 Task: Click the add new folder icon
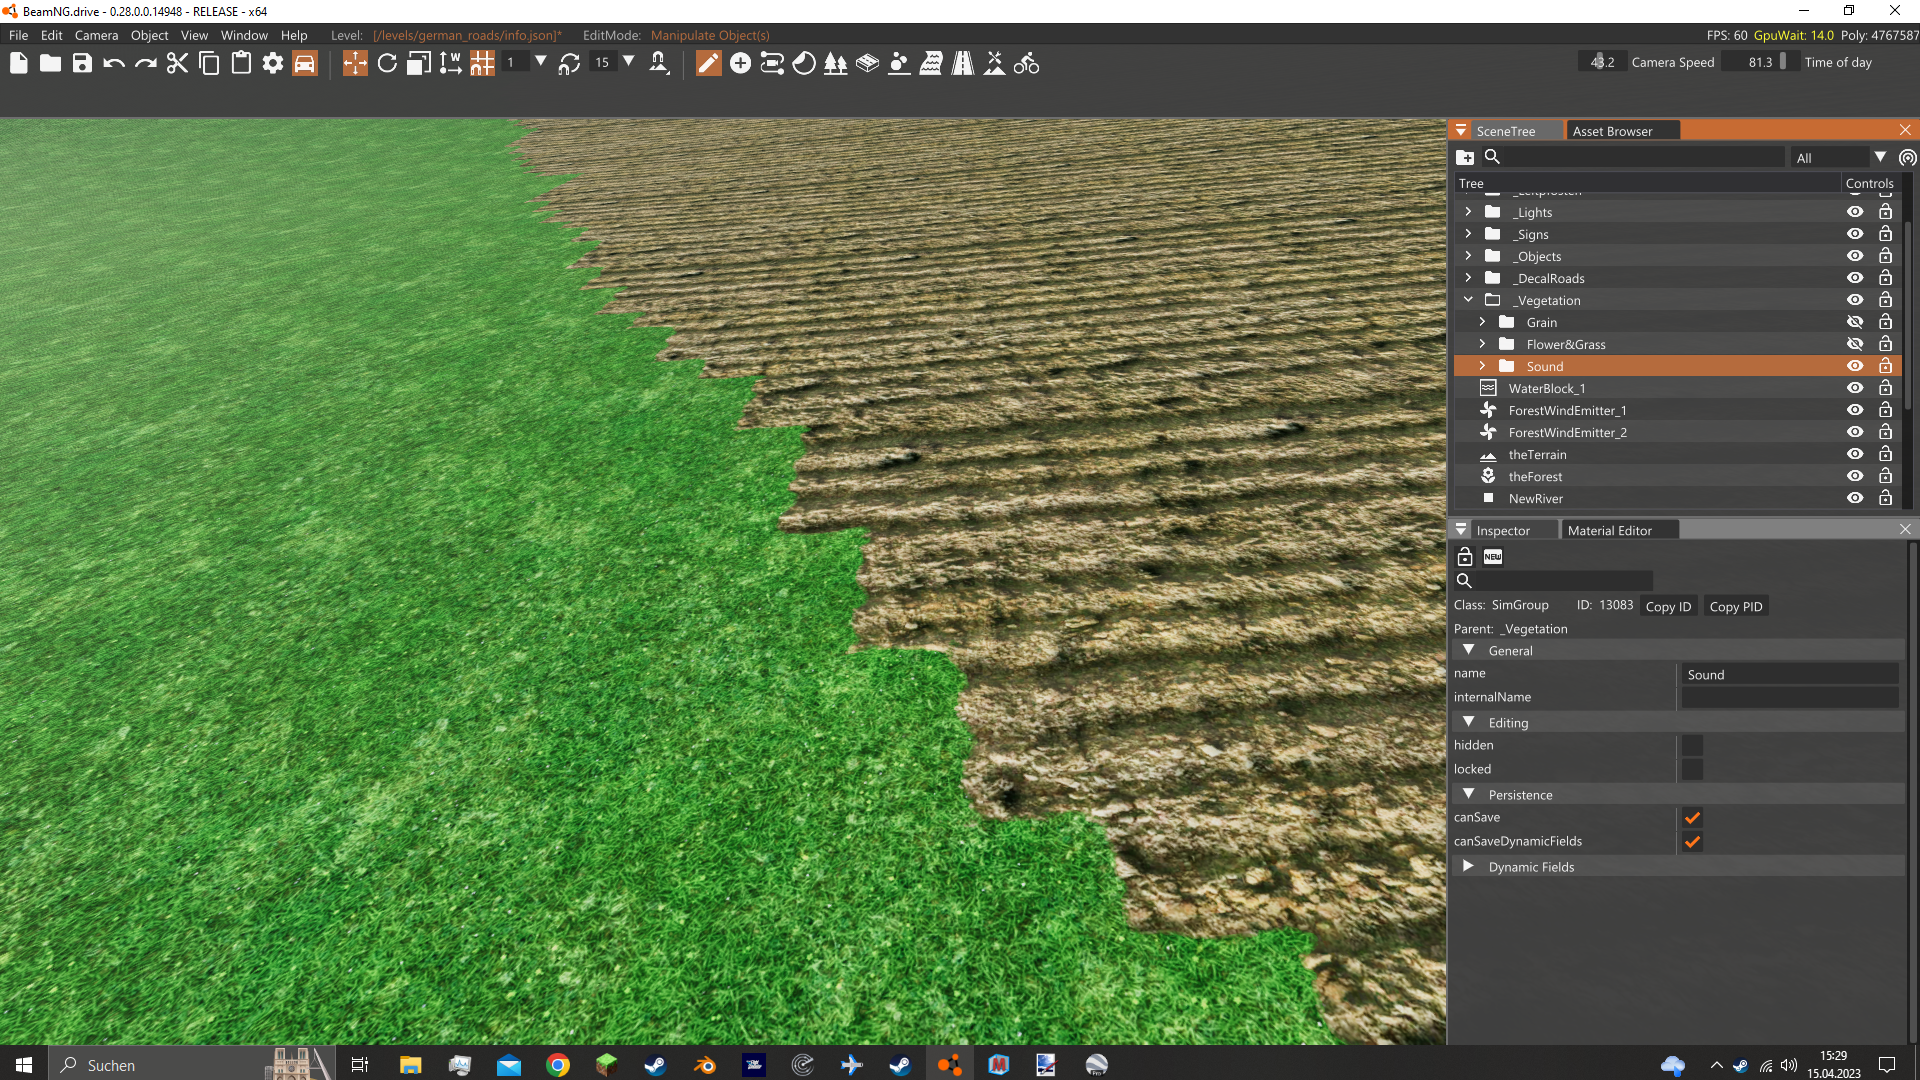[1465, 157]
